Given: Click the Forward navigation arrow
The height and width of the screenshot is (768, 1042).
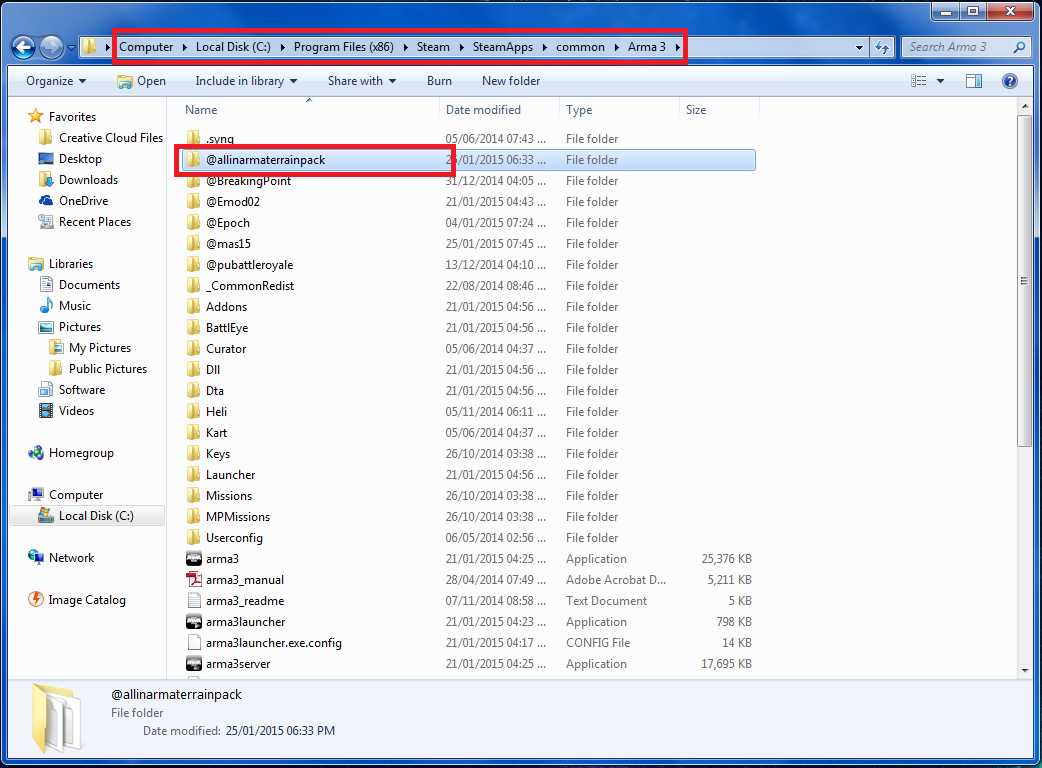Looking at the screenshot, I should click(x=52, y=47).
